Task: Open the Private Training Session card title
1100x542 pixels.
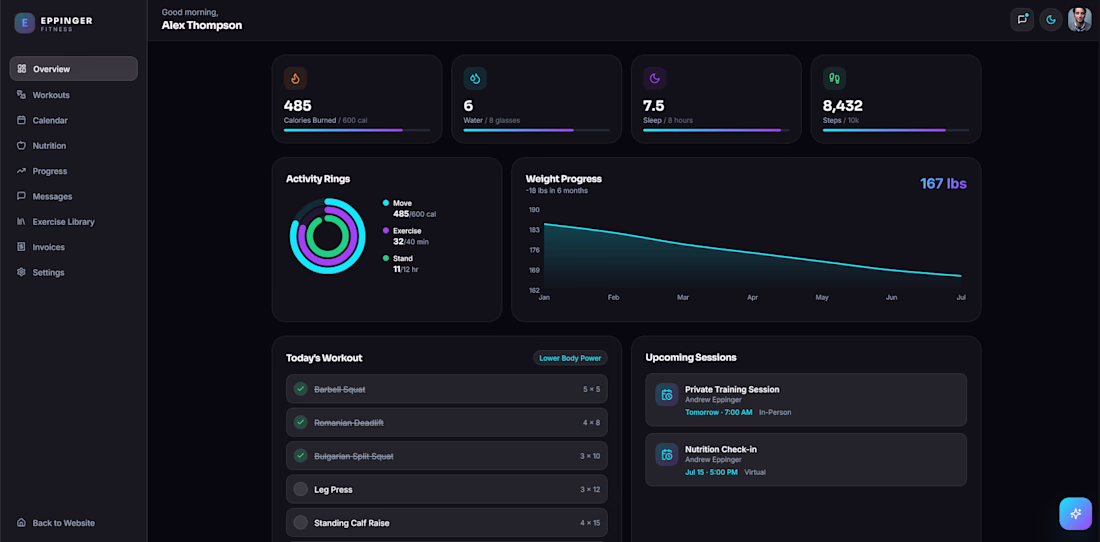Action: click(x=732, y=389)
